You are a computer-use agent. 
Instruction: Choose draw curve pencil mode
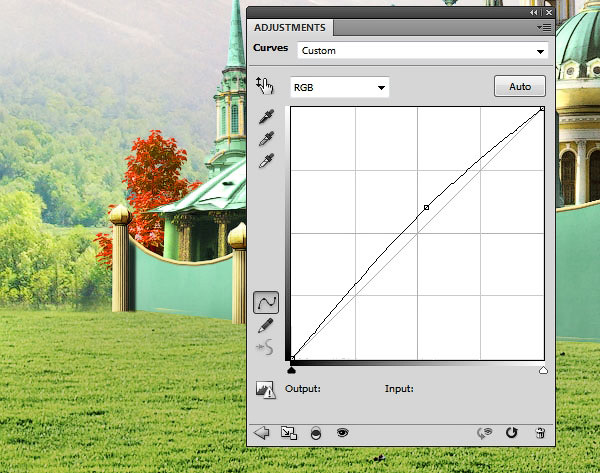266,325
